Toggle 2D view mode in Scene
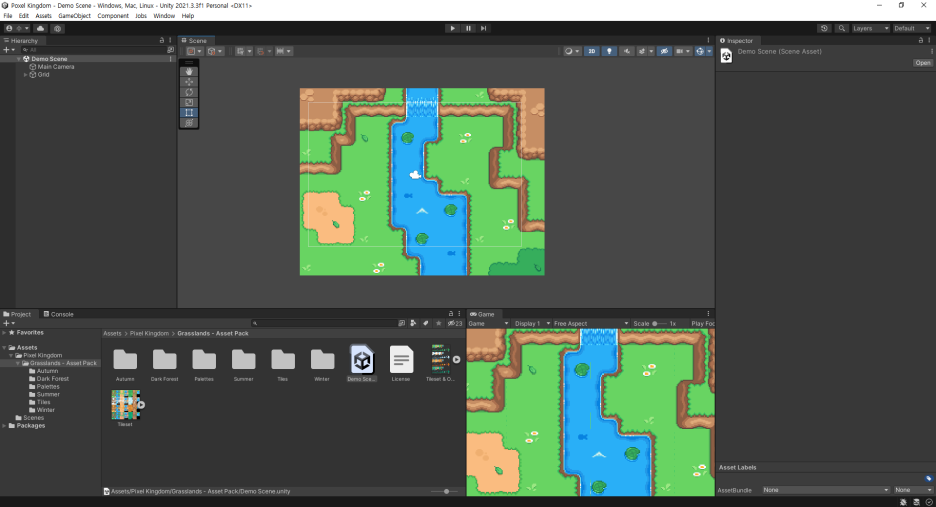 point(592,51)
